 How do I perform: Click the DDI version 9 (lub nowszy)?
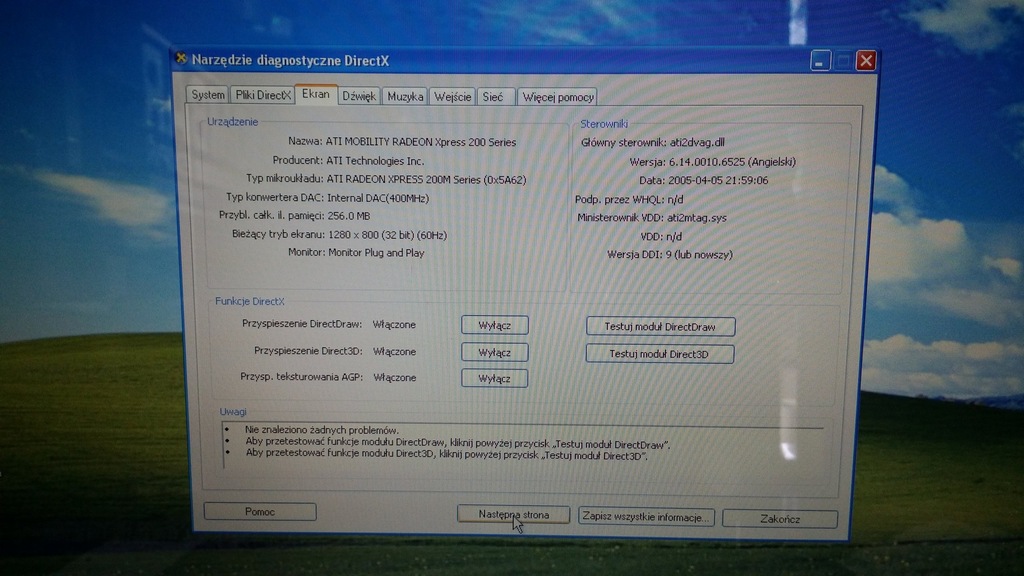[699, 255]
